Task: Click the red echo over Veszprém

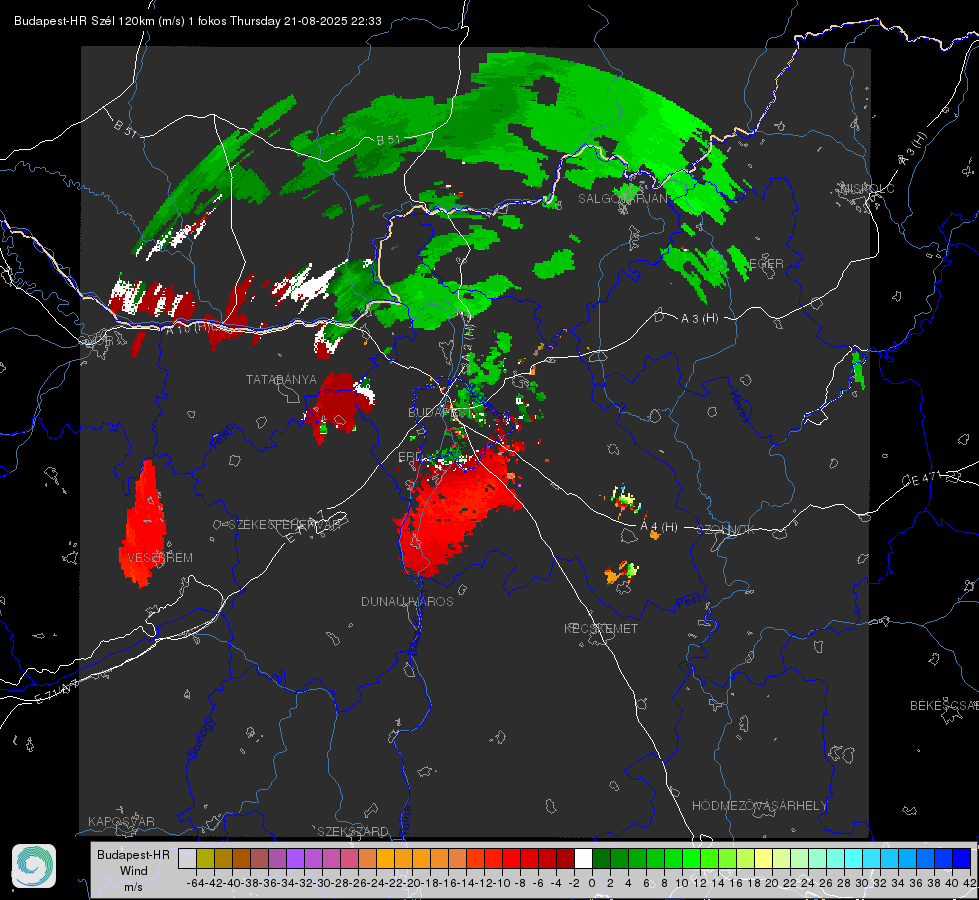Action: coord(144,525)
